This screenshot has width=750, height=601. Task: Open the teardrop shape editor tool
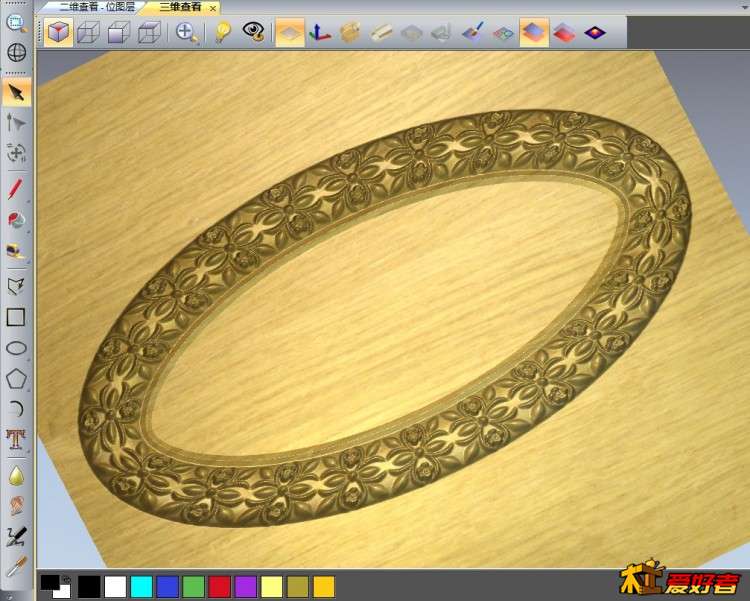[16, 476]
